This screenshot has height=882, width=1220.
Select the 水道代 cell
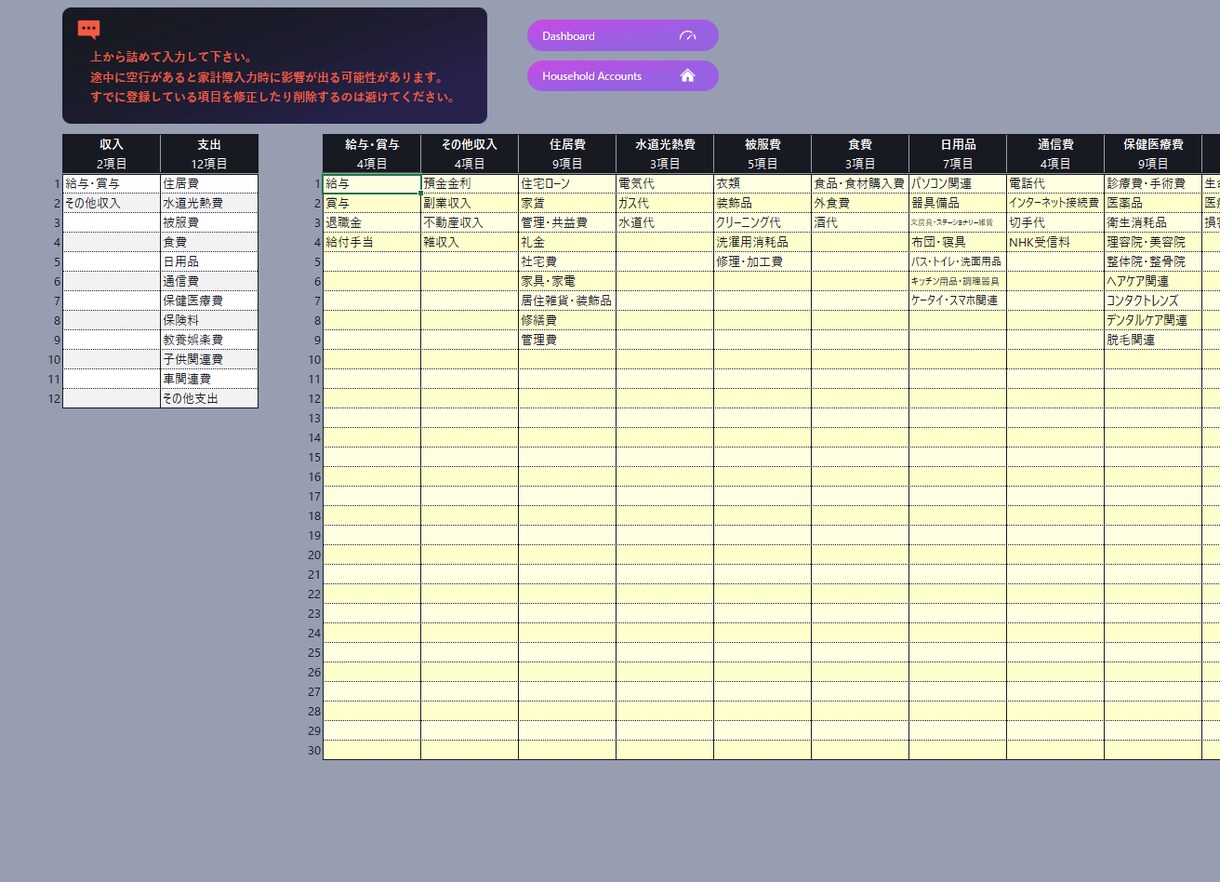click(x=665, y=223)
